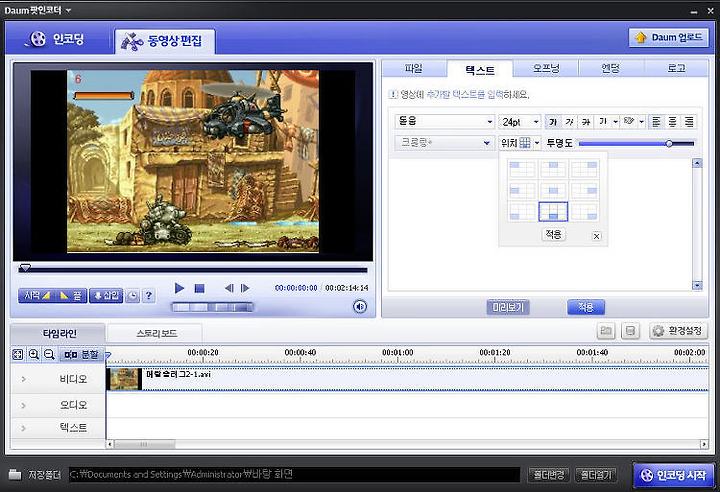This screenshot has height=492, width=720.
Task: Open the text effect style icon
Action: pos(629,121)
